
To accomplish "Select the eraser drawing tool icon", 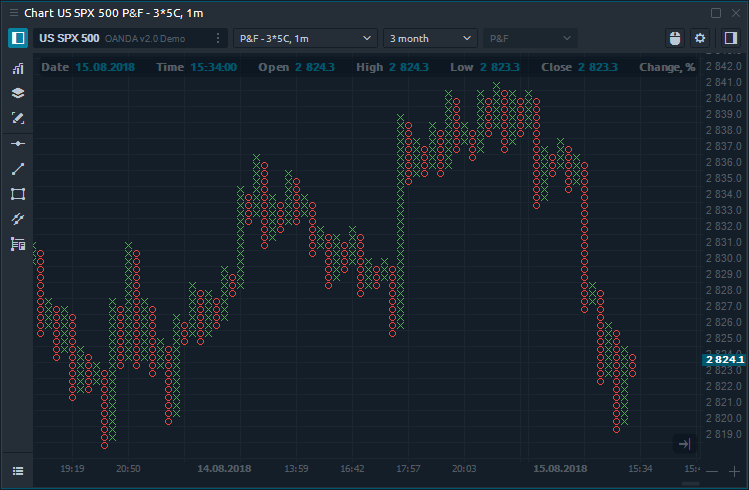I will (x=18, y=118).
